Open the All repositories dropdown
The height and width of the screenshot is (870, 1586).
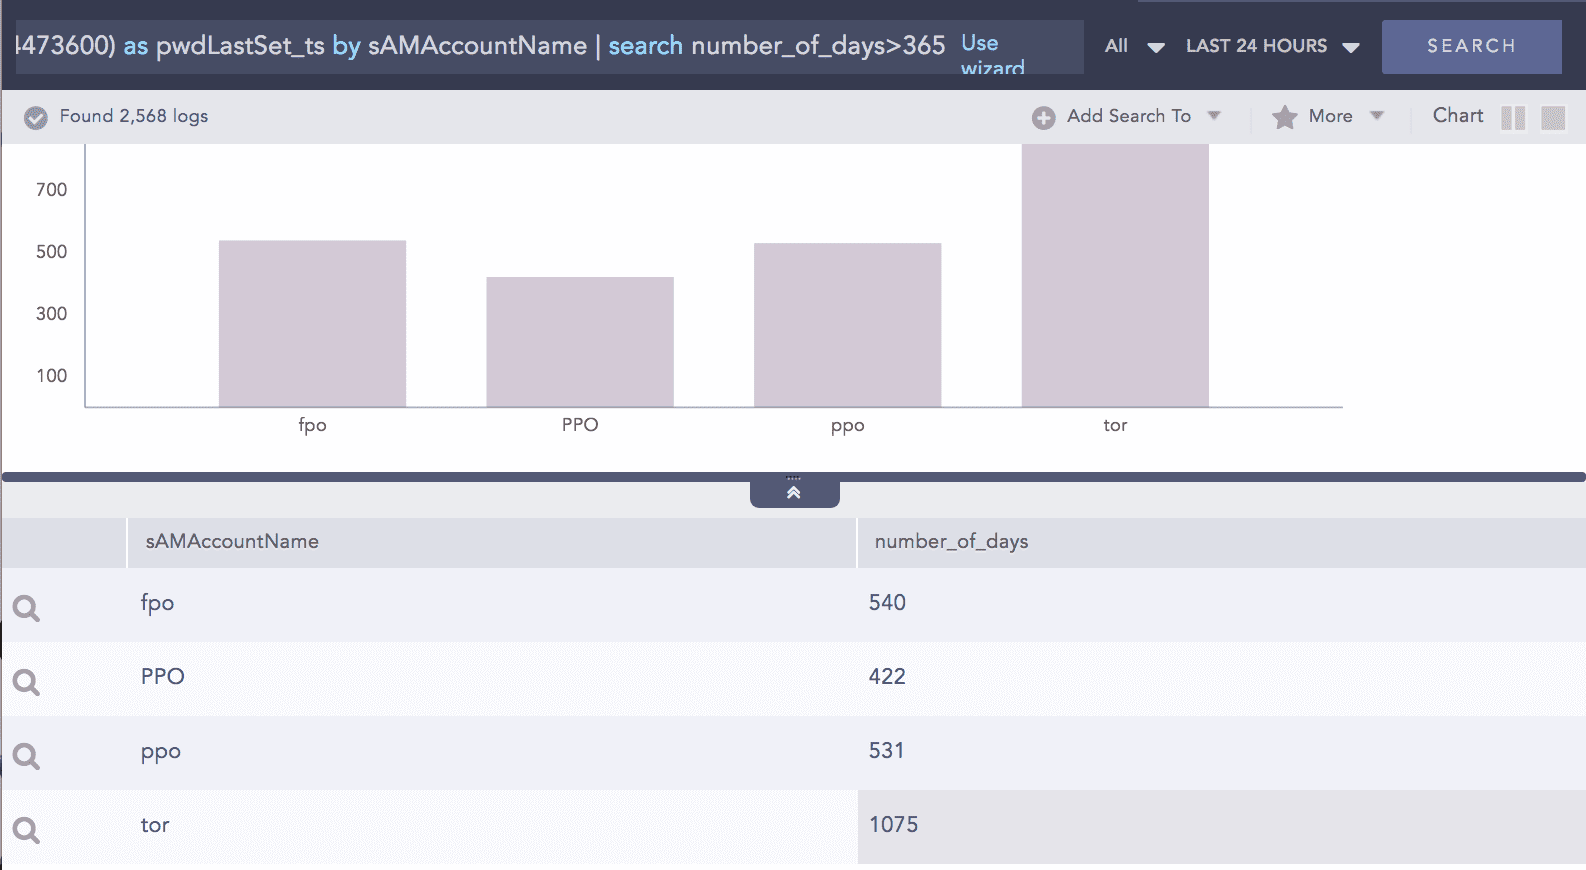[1134, 46]
